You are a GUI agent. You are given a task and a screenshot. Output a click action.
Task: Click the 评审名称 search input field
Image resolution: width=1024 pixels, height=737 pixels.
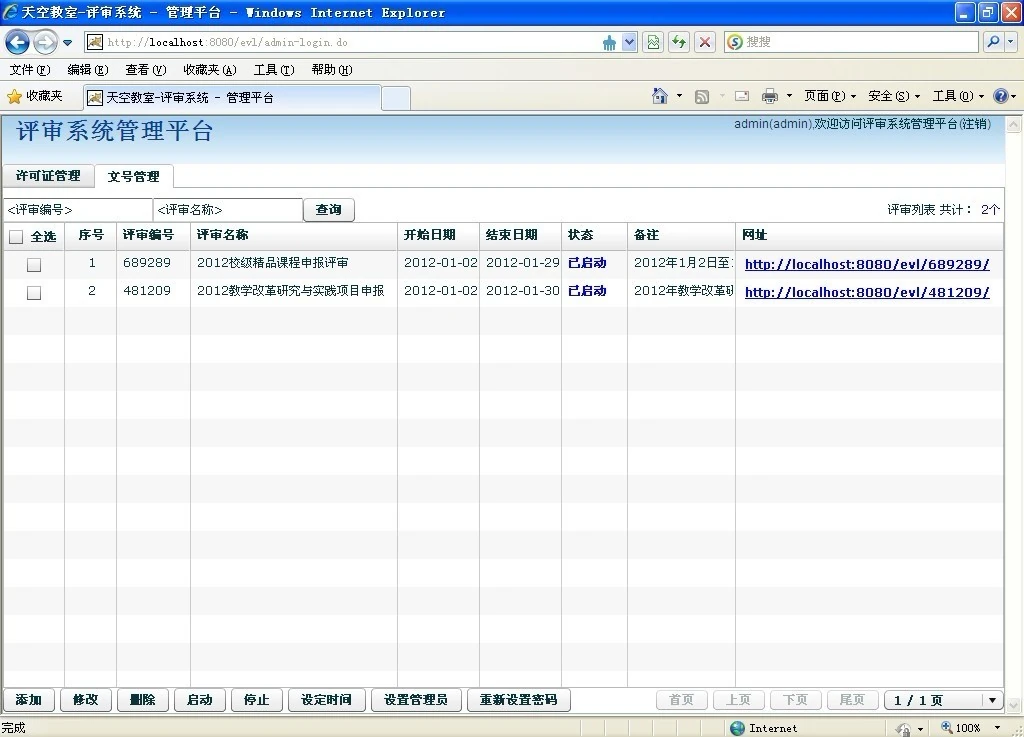(227, 210)
